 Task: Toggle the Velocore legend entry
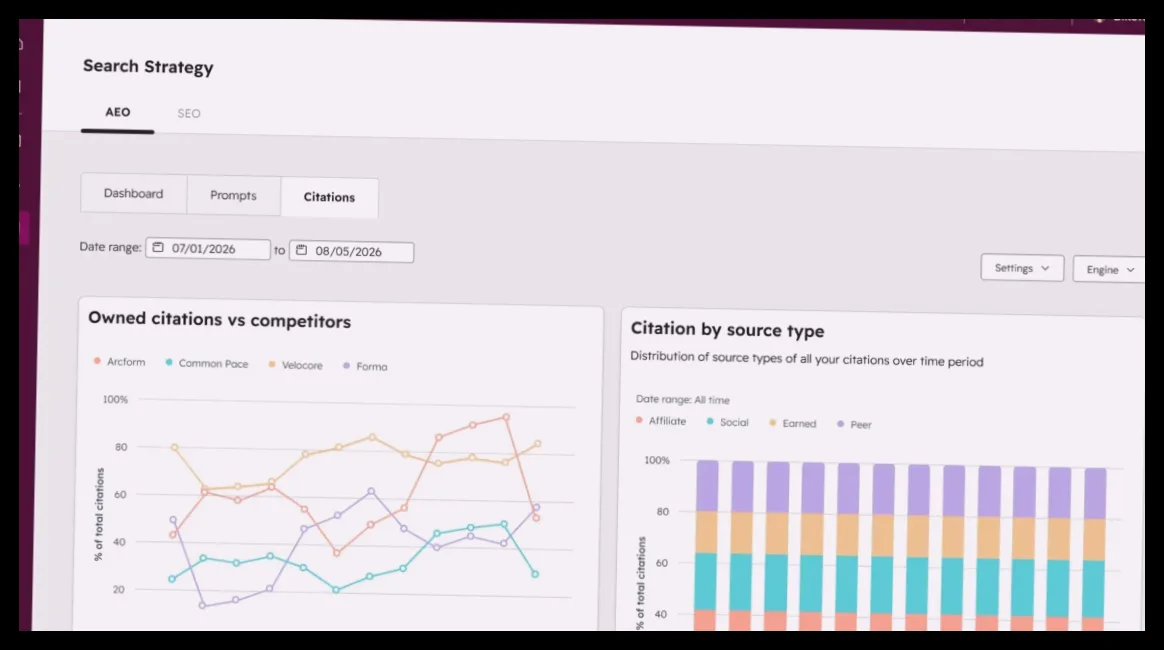[x=295, y=365]
